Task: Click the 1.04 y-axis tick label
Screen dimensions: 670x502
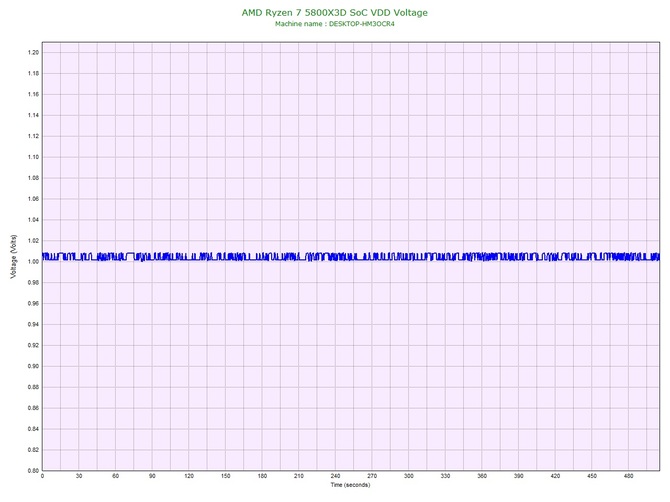Action: pyautogui.click(x=33, y=220)
